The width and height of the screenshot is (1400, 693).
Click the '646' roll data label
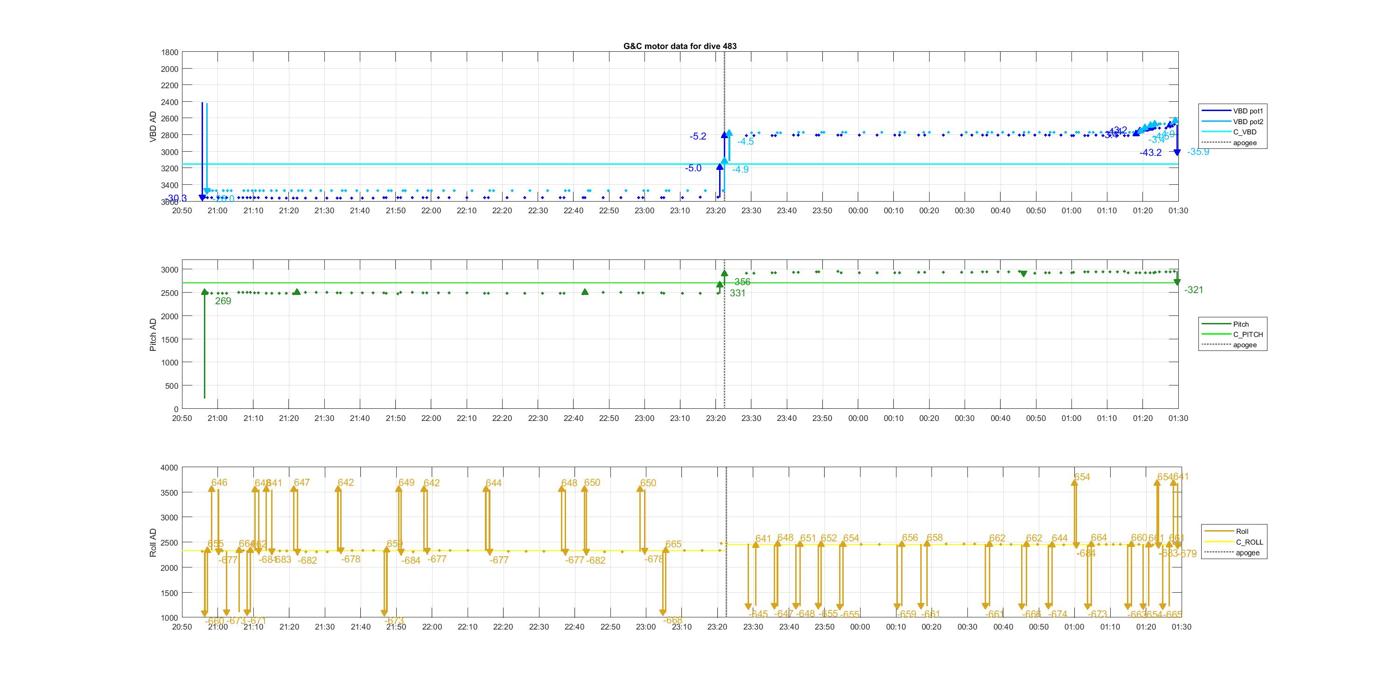tap(219, 483)
